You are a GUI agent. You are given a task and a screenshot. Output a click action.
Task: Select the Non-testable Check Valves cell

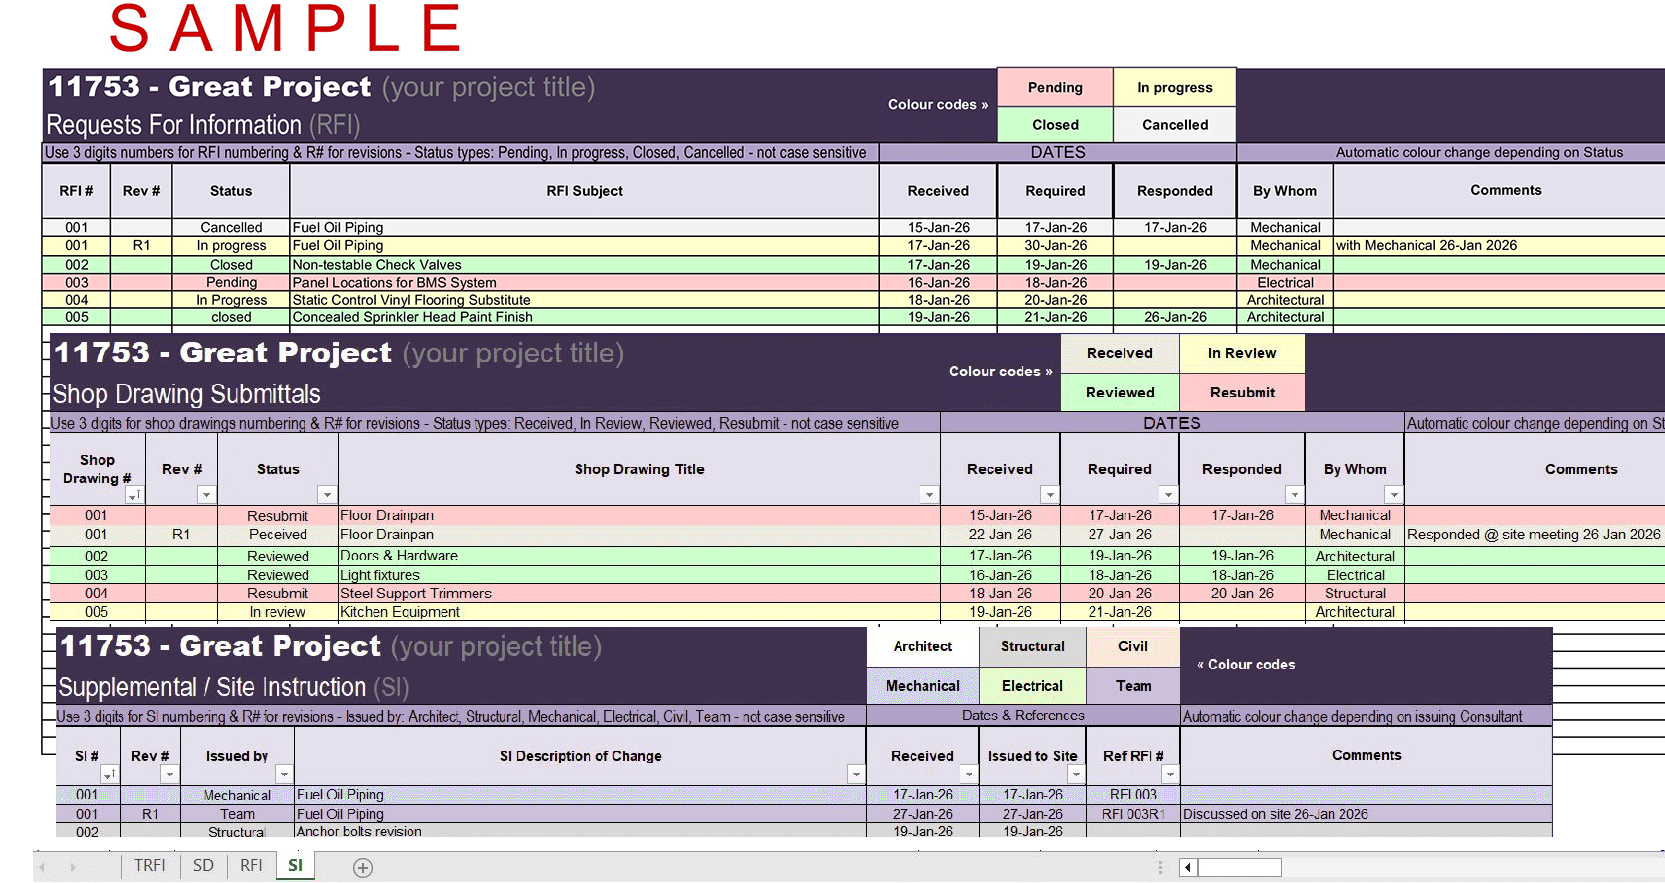pos(584,265)
